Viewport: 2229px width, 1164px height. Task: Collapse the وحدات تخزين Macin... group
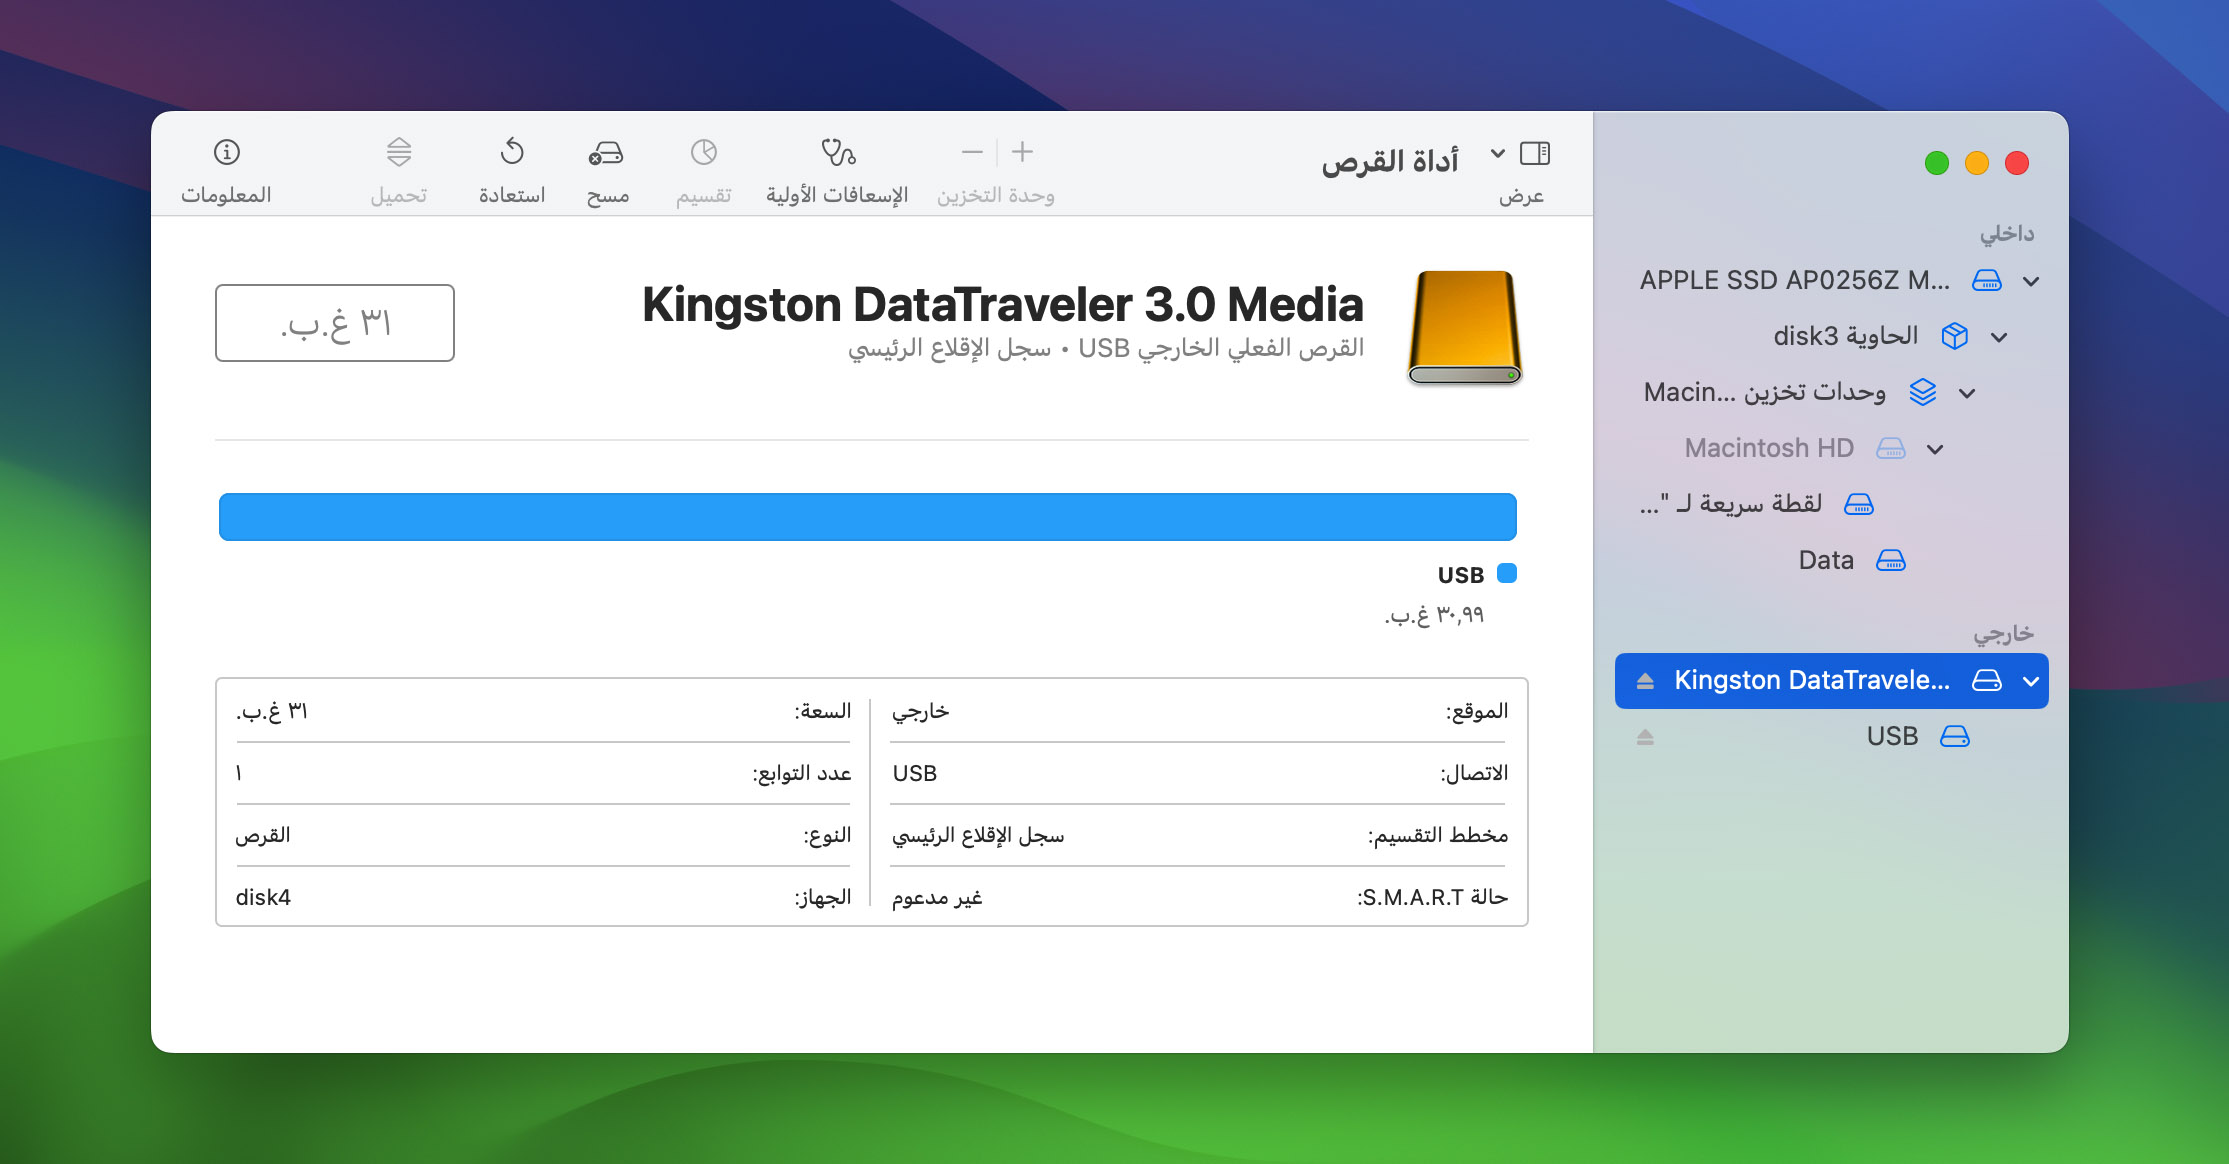pos(1967,393)
